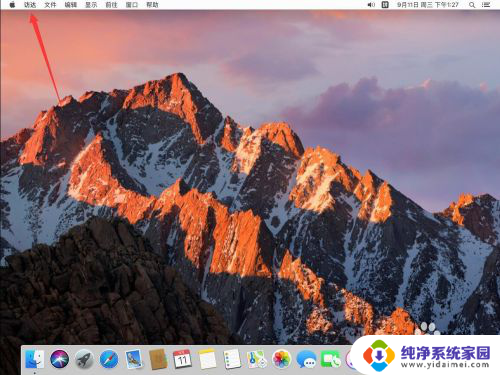The image size is (500, 375).
Task: Open the Messages chat bubble icon
Action: click(x=306, y=359)
